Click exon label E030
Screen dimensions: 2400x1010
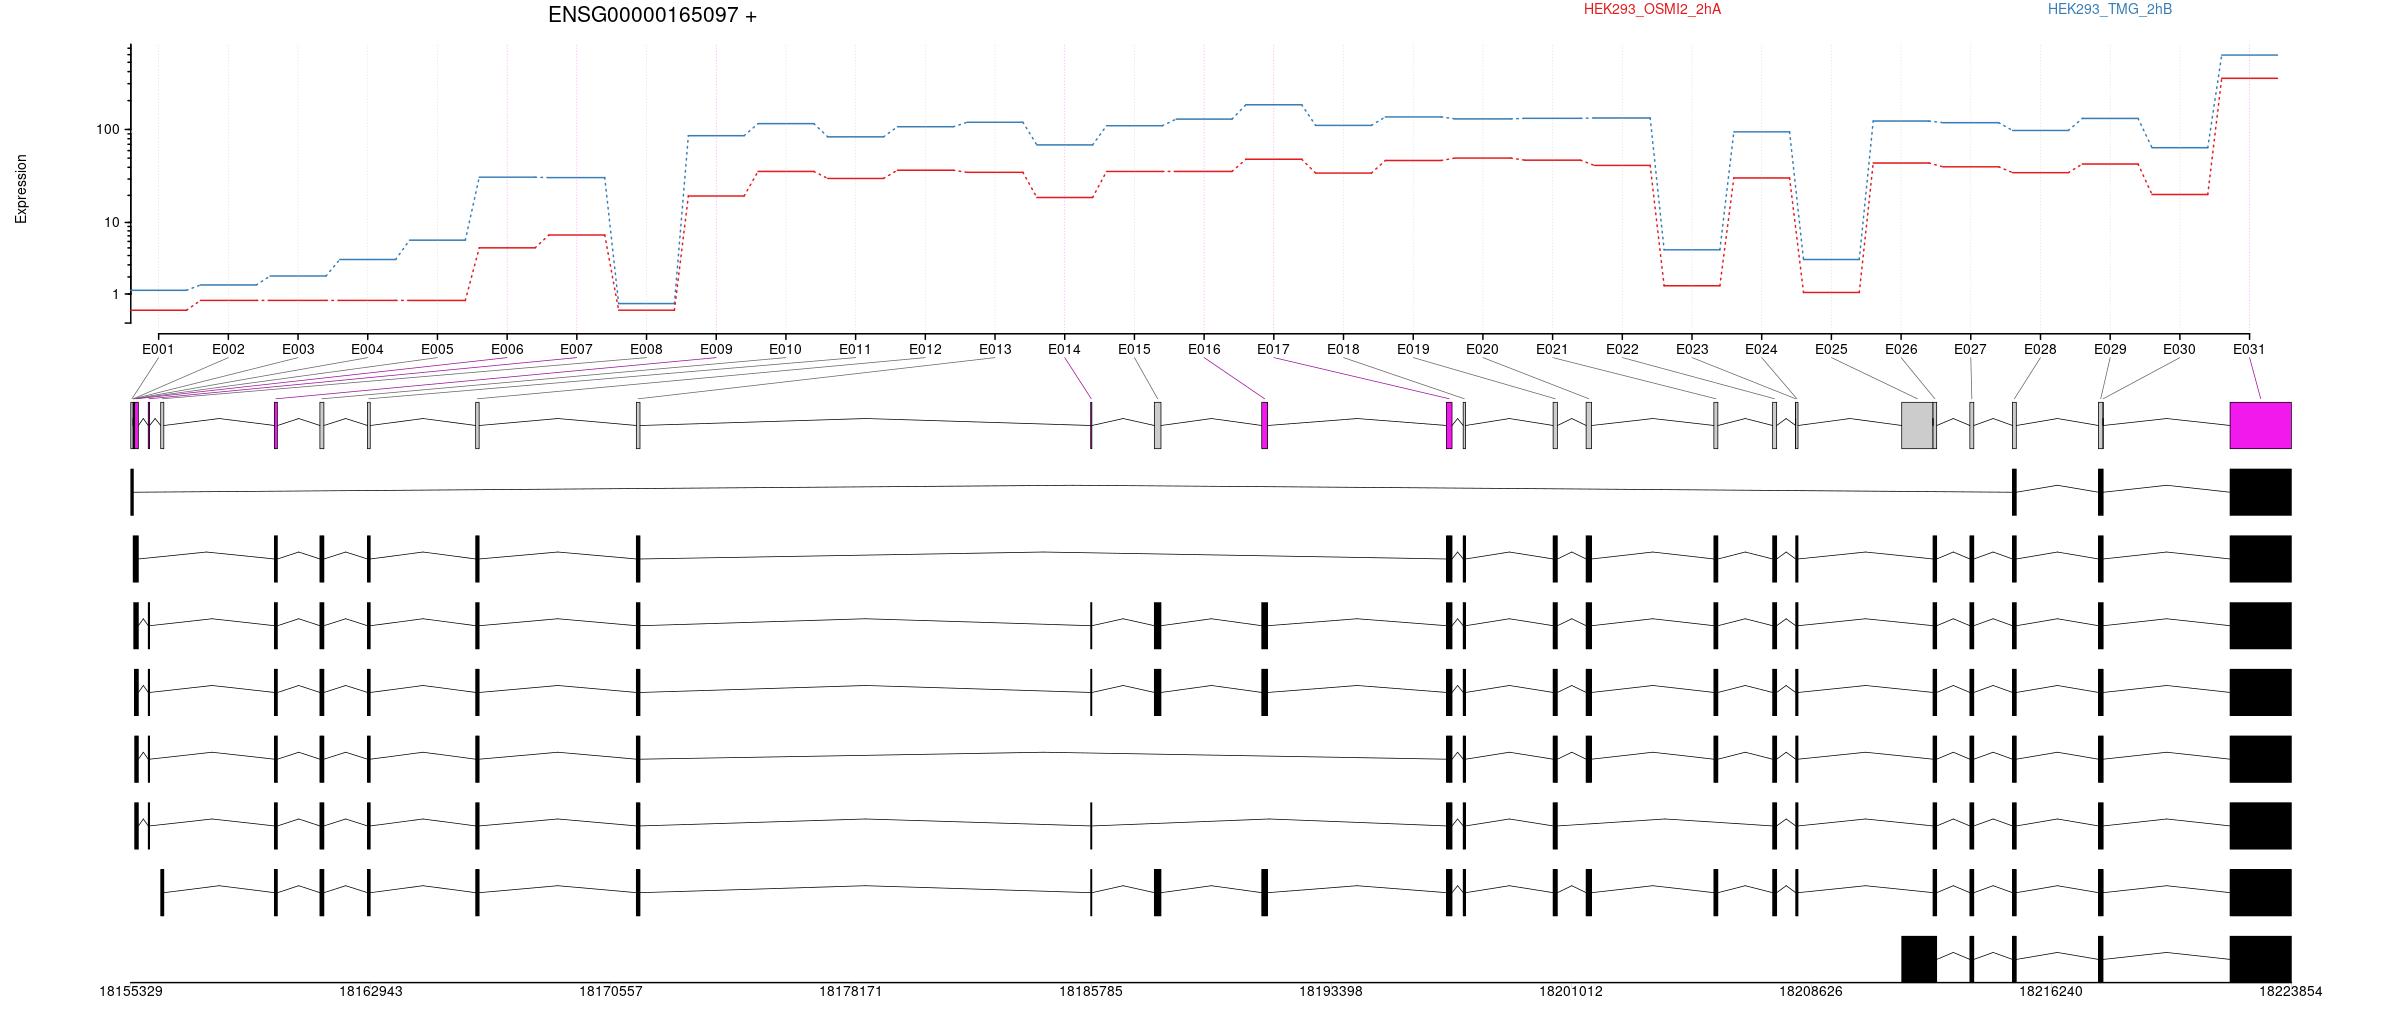pyautogui.click(x=2179, y=349)
